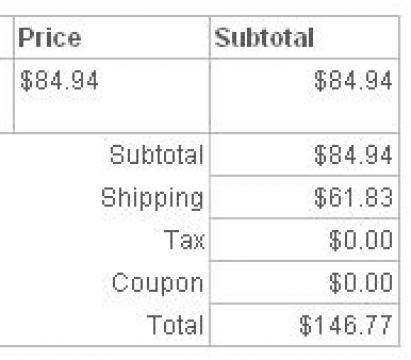Select the $146.77 total amount
The width and height of the screenshot is (411, 360).
pyautogui.click(x=346, y=325)
